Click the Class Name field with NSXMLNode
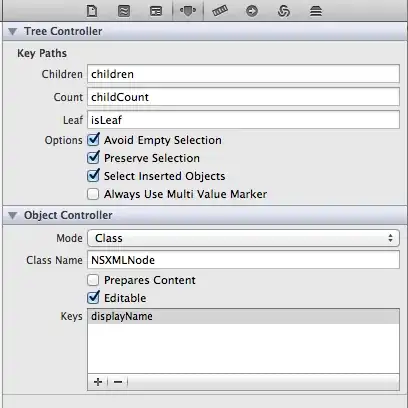 coord(243,260)
